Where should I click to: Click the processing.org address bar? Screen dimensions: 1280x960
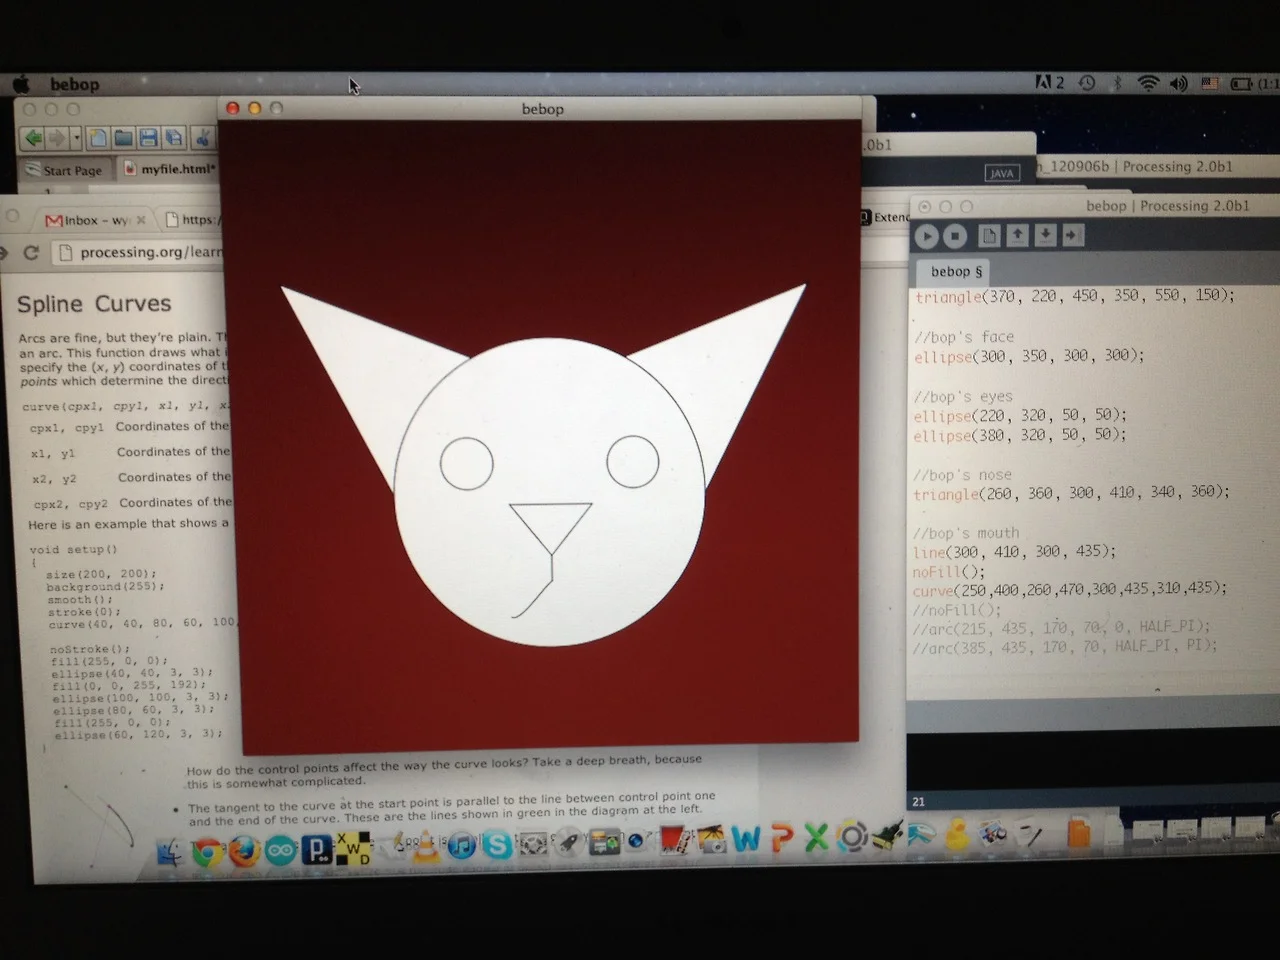[x=138, y=253]
